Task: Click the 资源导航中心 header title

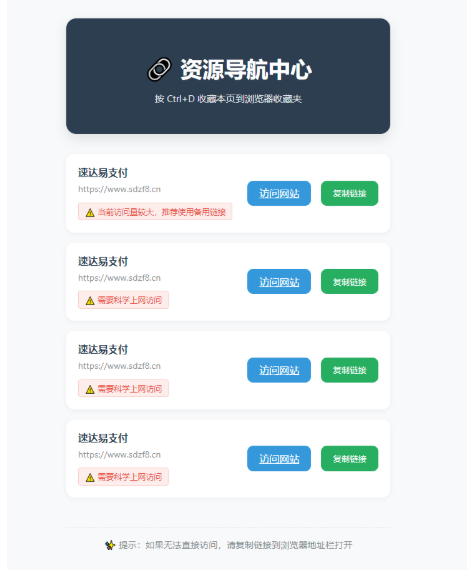Action: [246, 69]
